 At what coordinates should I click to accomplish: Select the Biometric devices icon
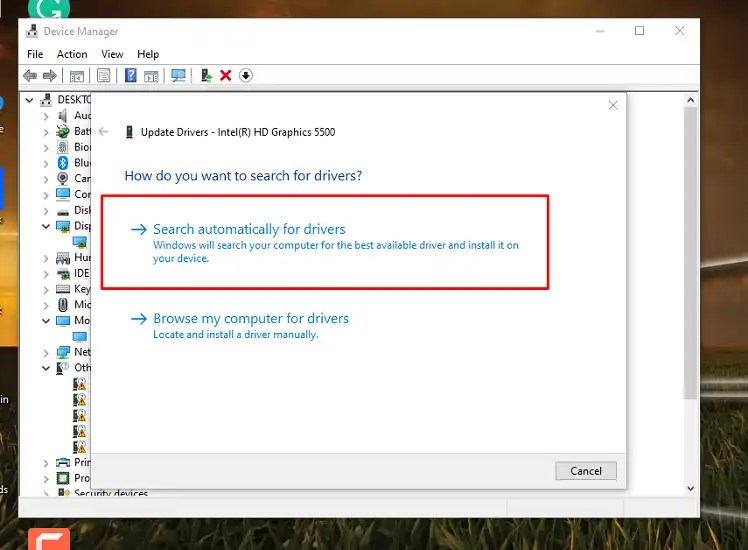point(62,147)
